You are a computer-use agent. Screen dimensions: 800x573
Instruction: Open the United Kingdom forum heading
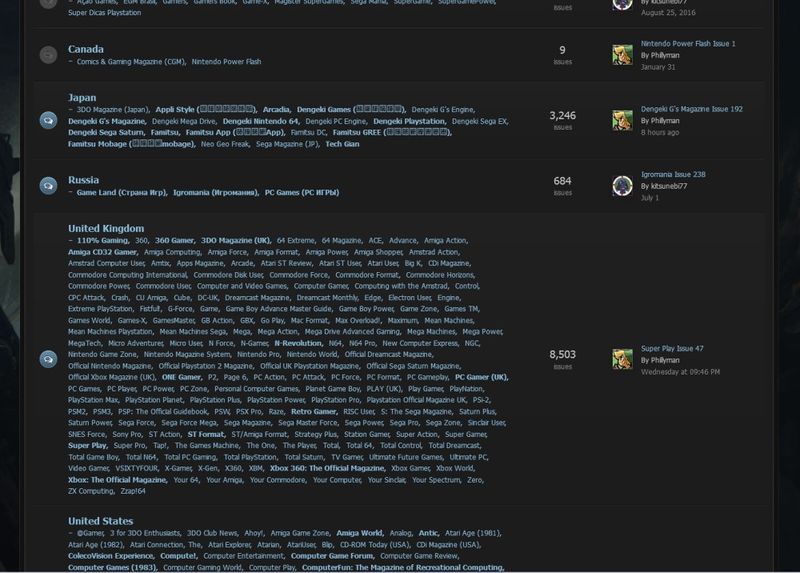click(x=106, y=228)
